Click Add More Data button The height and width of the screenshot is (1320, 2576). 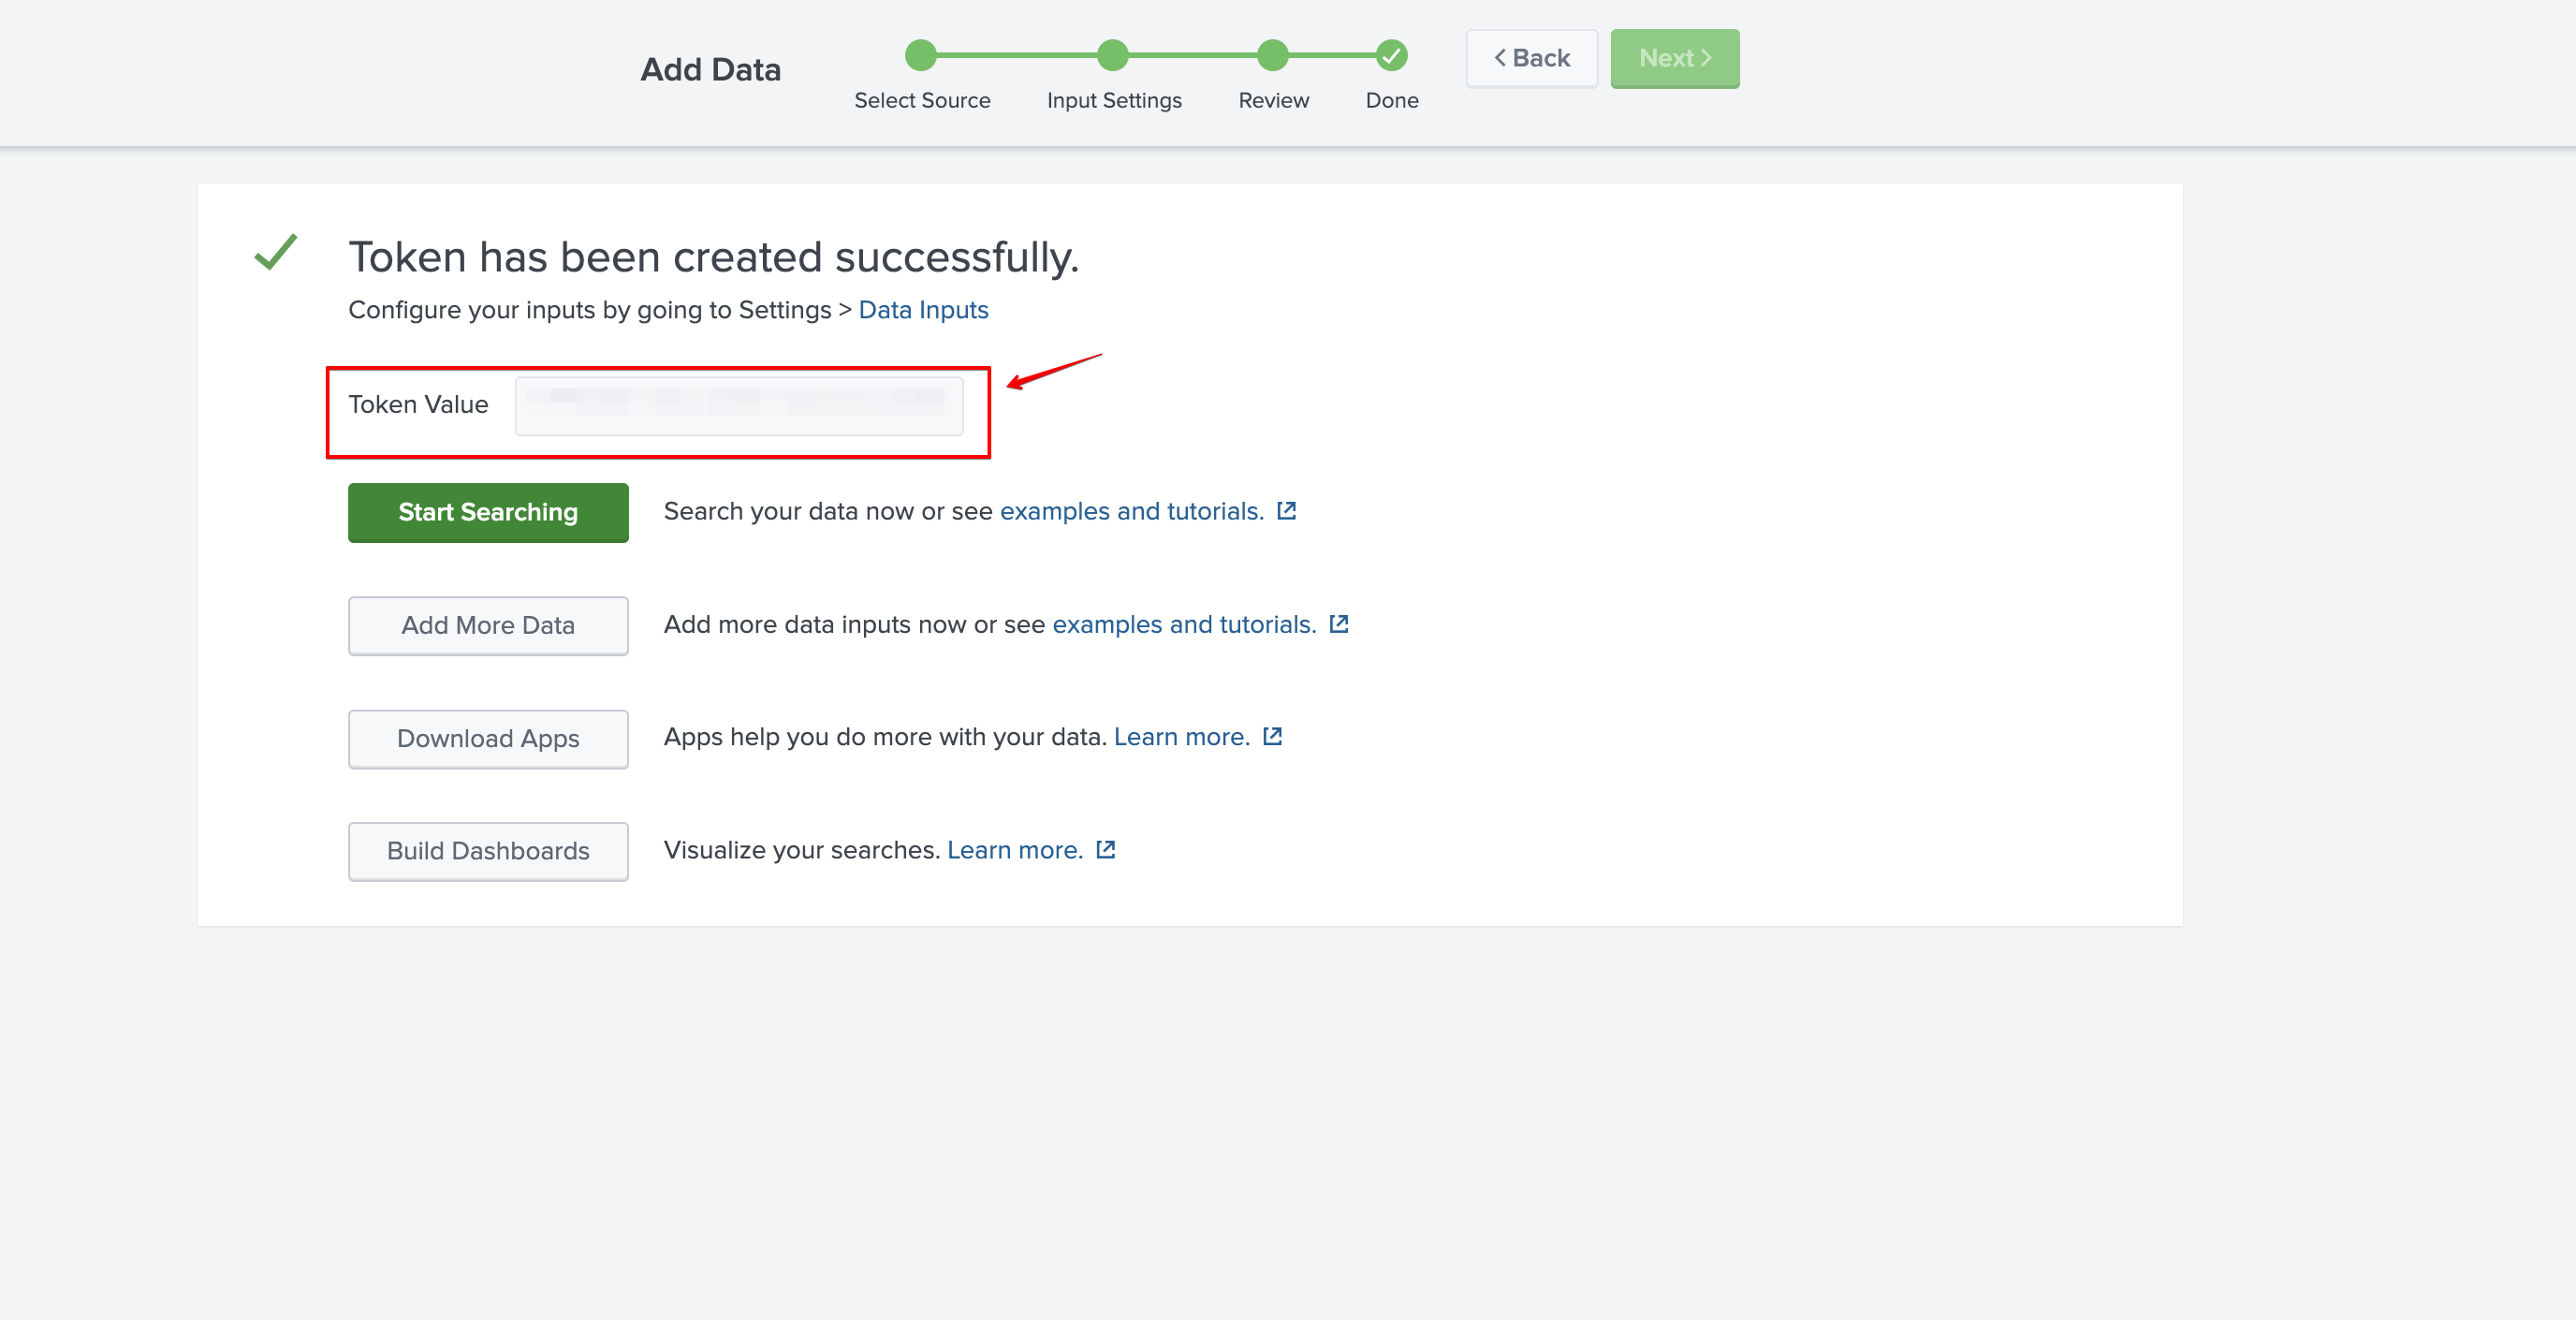[488, 626]
